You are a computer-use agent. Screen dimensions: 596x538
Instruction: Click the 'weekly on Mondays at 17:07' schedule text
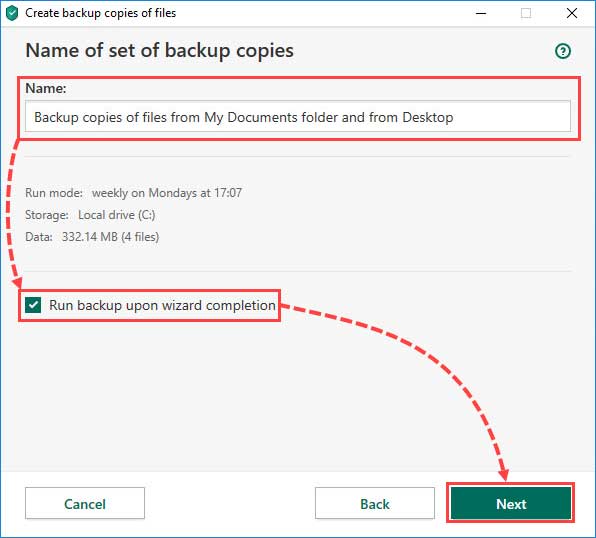(166, 193)
